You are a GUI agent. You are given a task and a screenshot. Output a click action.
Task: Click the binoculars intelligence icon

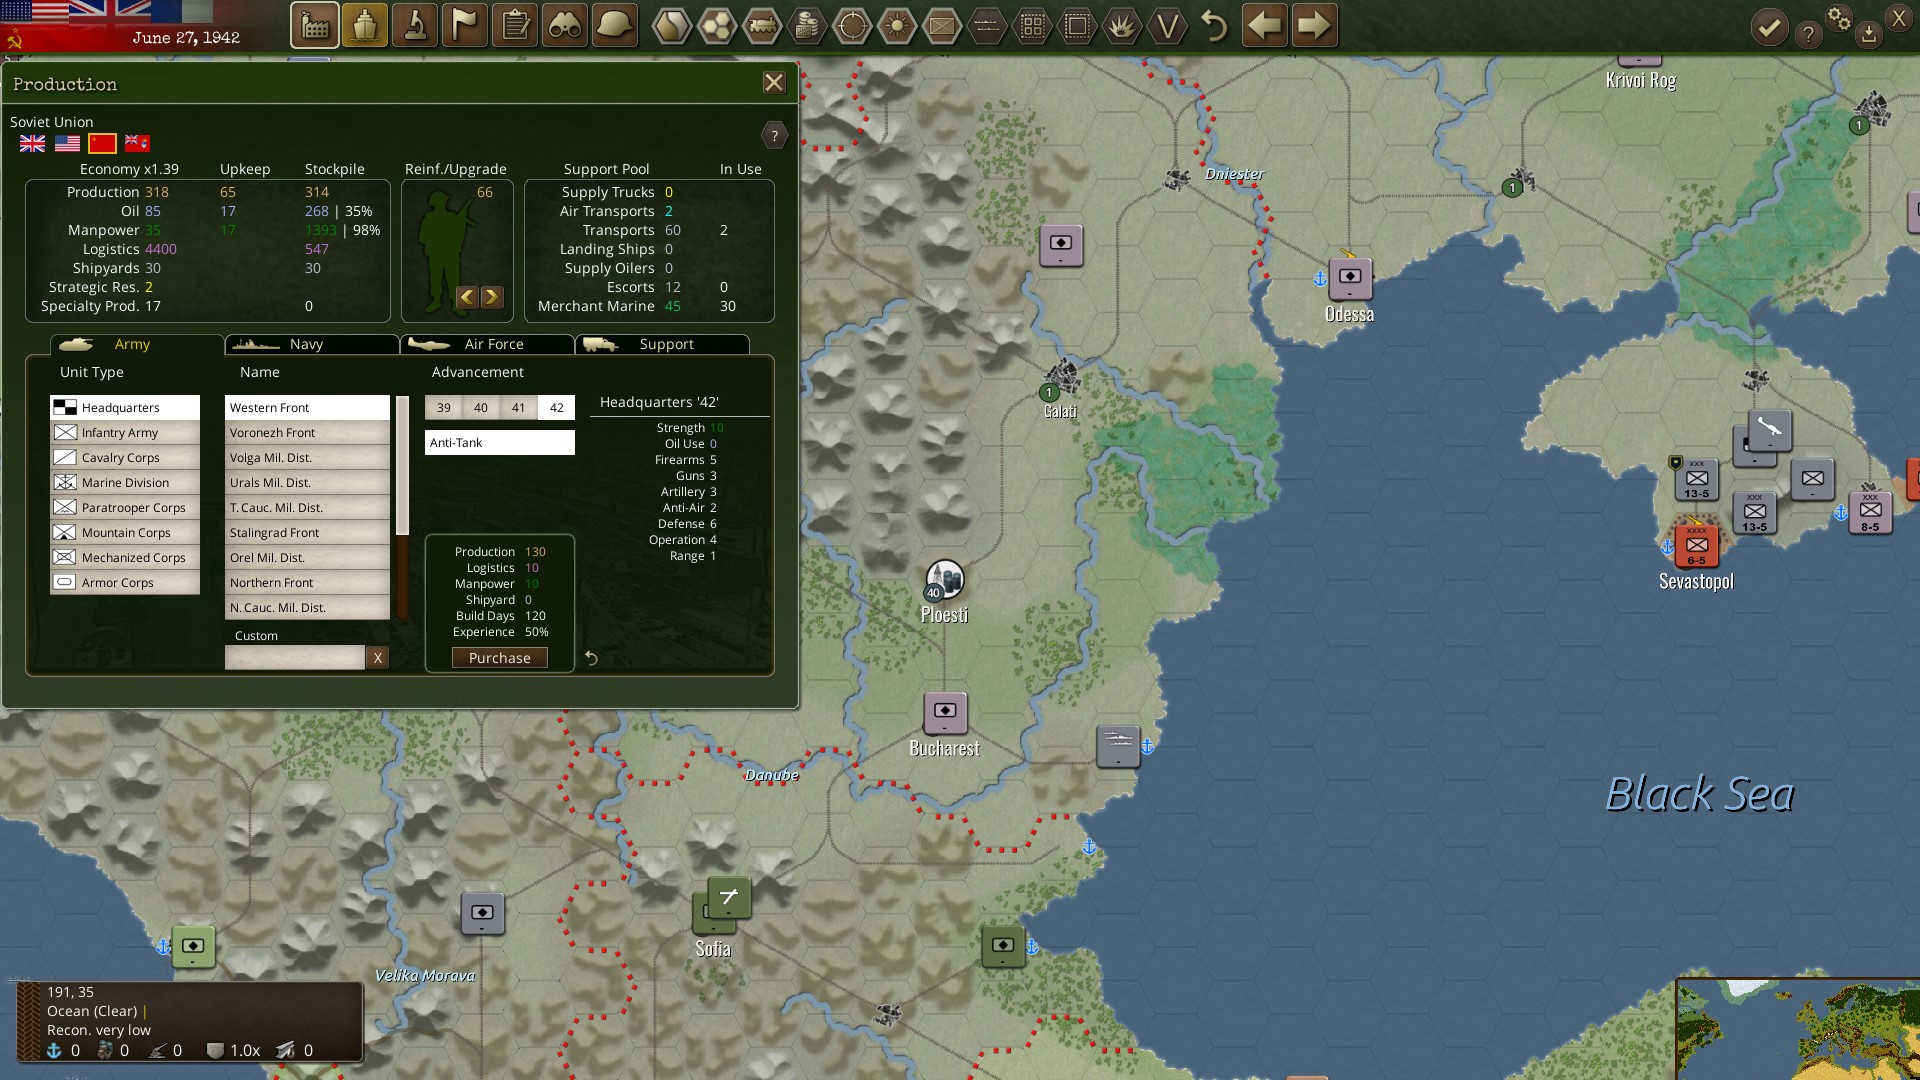coord(565,26)
